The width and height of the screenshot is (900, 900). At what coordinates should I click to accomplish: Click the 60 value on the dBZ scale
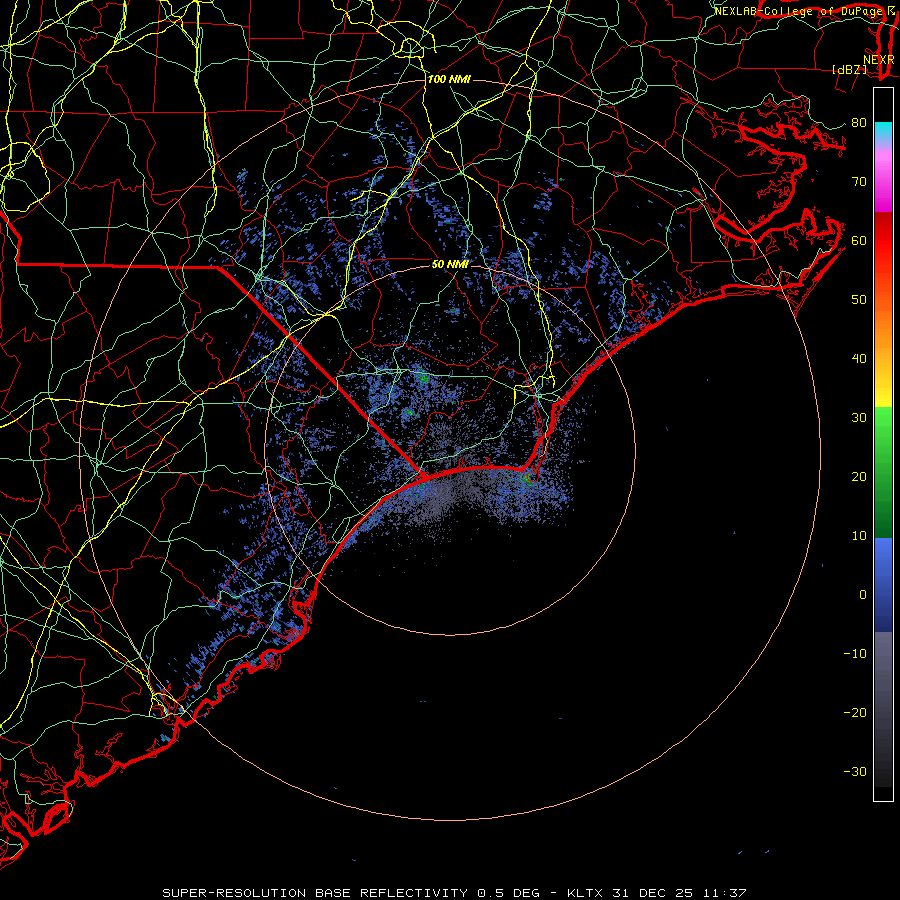[859, 241]
